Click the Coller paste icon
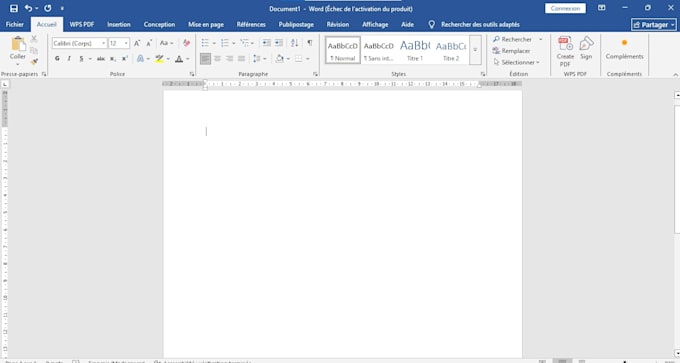The width and height of the screenshot is (680, 363). pyautogui.click(x=18, y=44)
